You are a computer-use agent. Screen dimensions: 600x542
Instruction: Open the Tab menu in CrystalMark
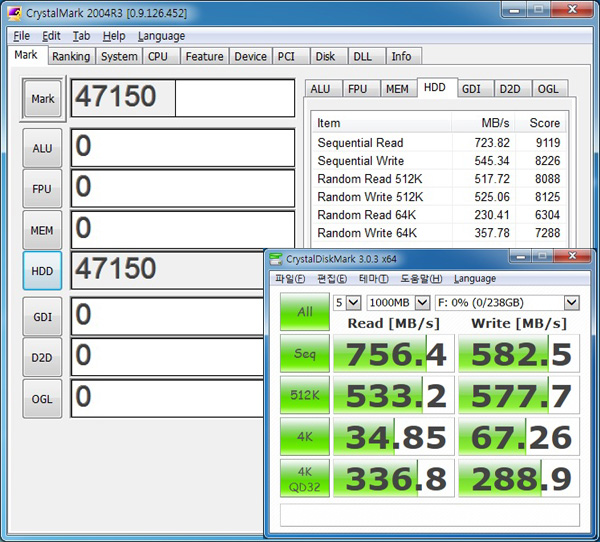click(x=82, y=36)
